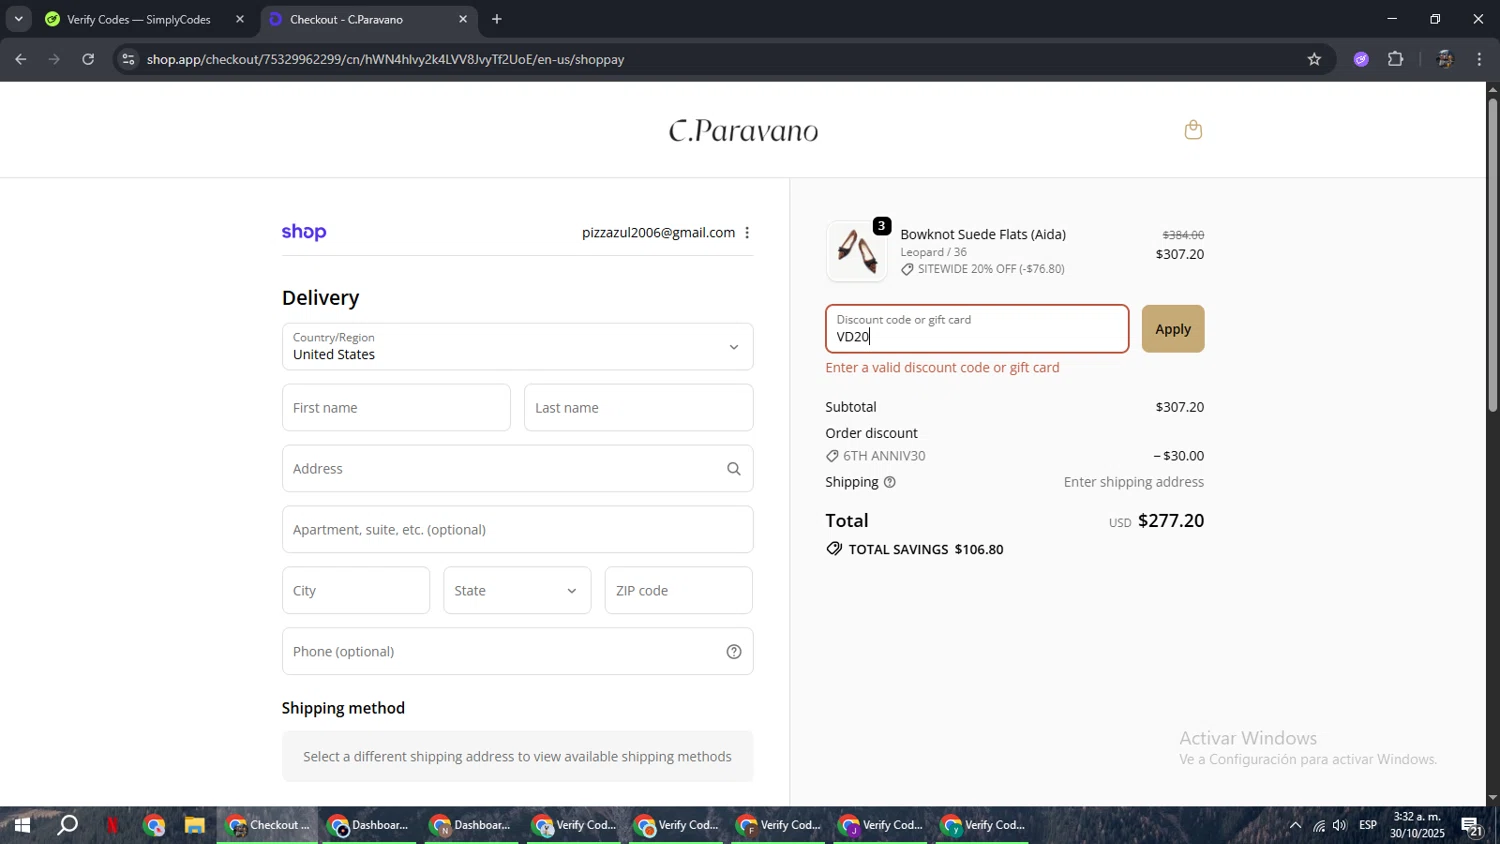This screenshot has height=844, width=1500.
Task: Click the phone field help question icon
Action: 734,652
